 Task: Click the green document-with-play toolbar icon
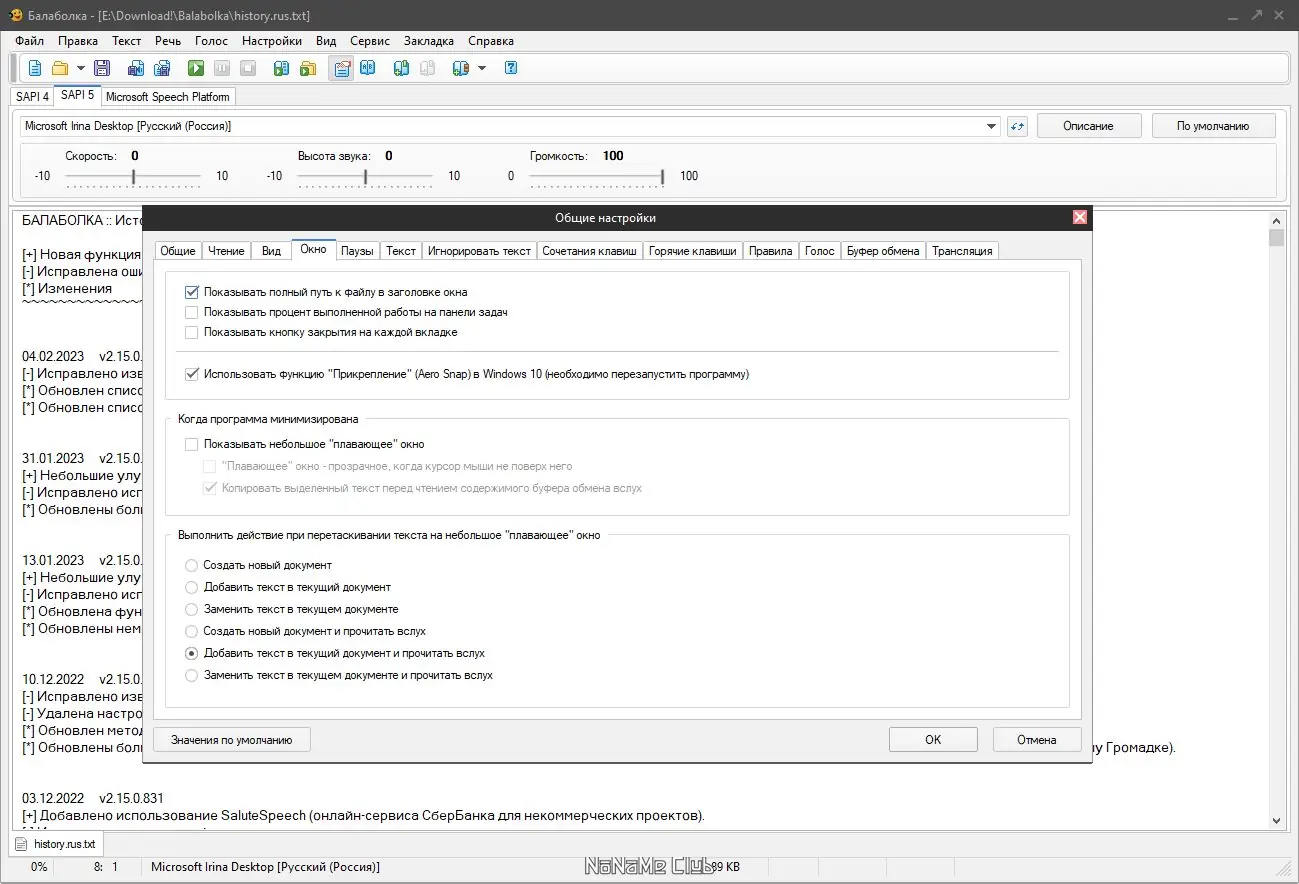(x=282, y=68)
